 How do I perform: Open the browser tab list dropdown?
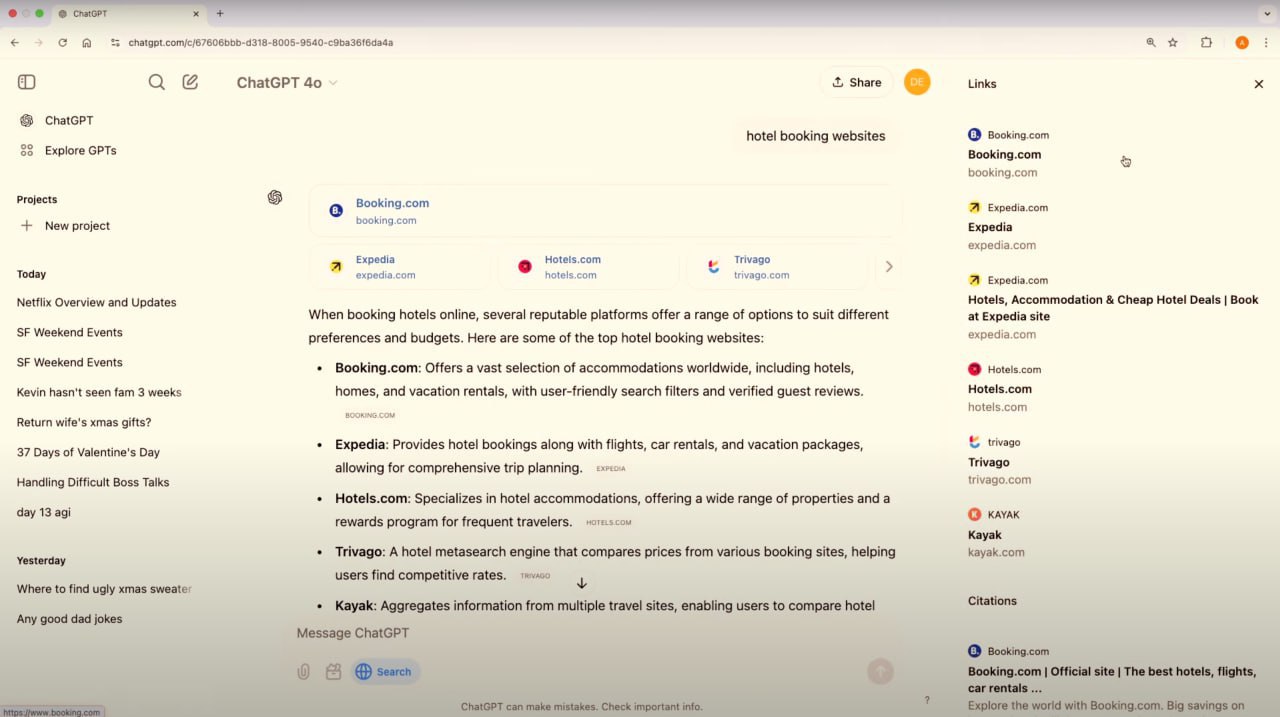point(1267,13)
